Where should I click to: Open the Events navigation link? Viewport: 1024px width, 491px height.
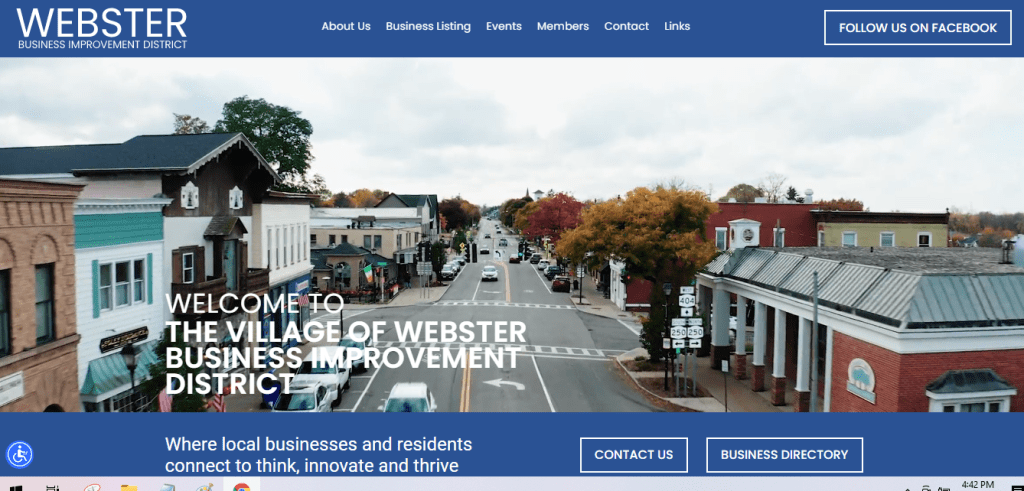click(504, 26)
